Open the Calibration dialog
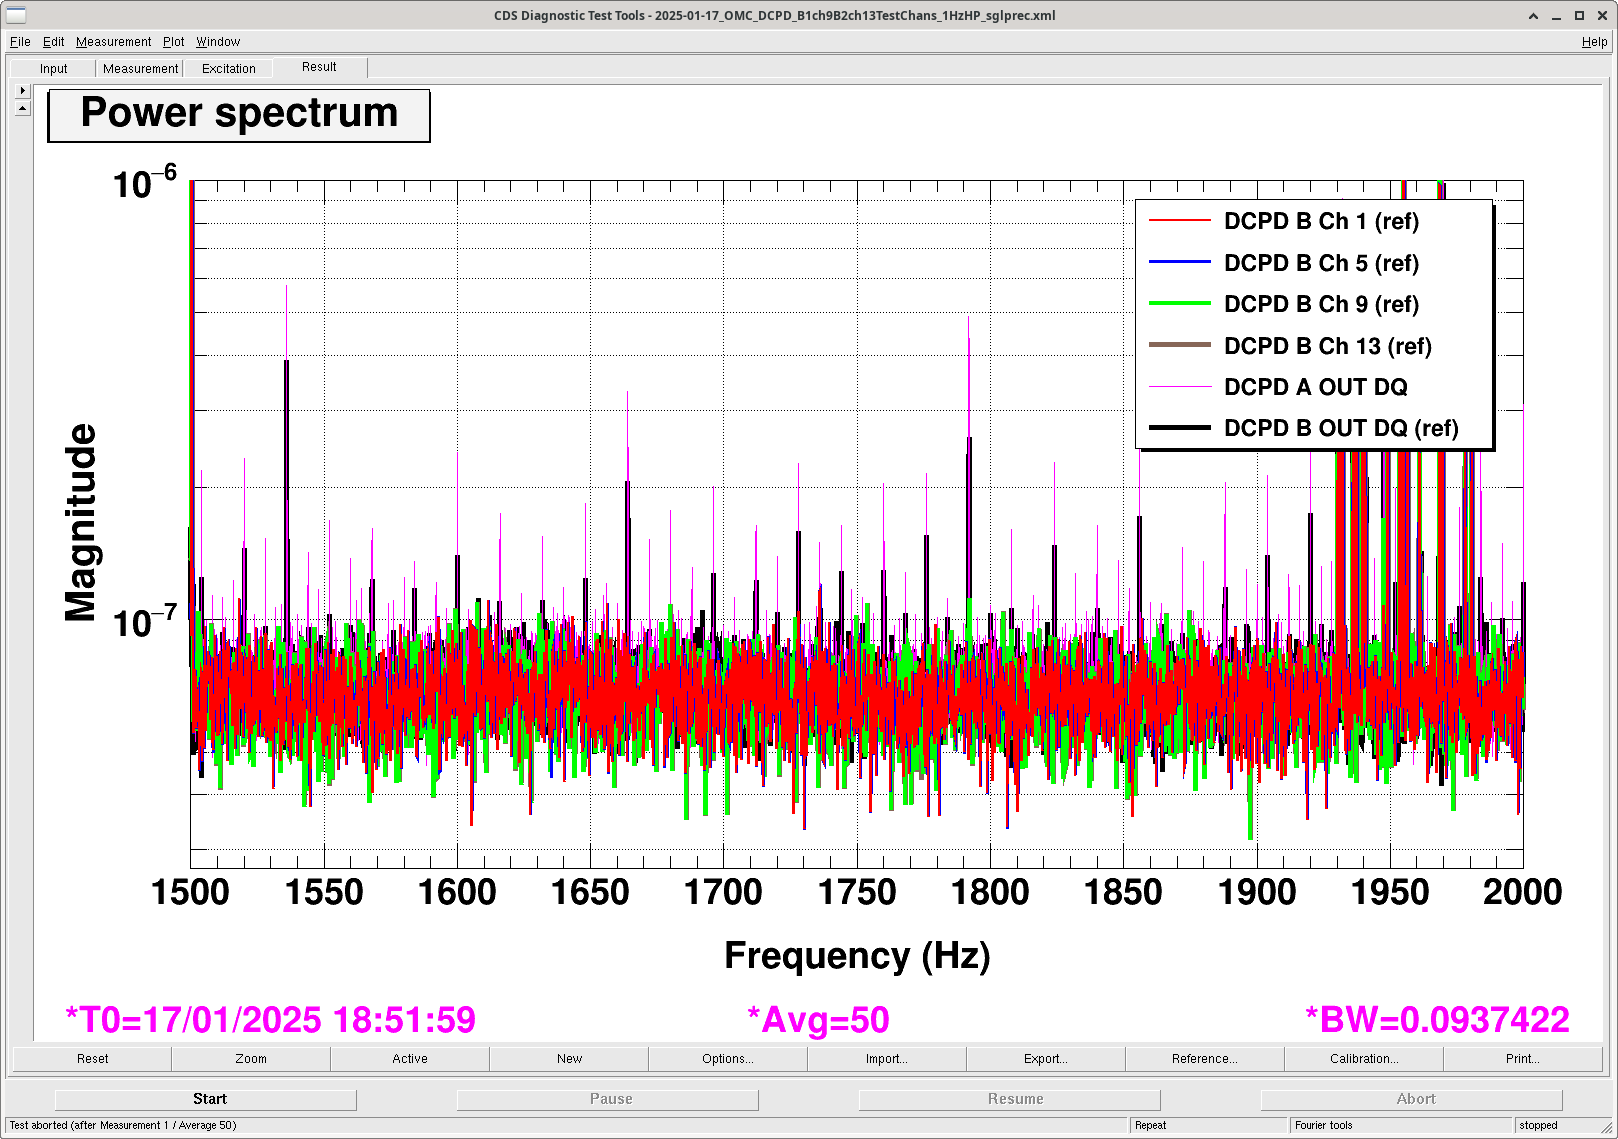Screen dimensions: 1618x1139 click(1364, 1059)
